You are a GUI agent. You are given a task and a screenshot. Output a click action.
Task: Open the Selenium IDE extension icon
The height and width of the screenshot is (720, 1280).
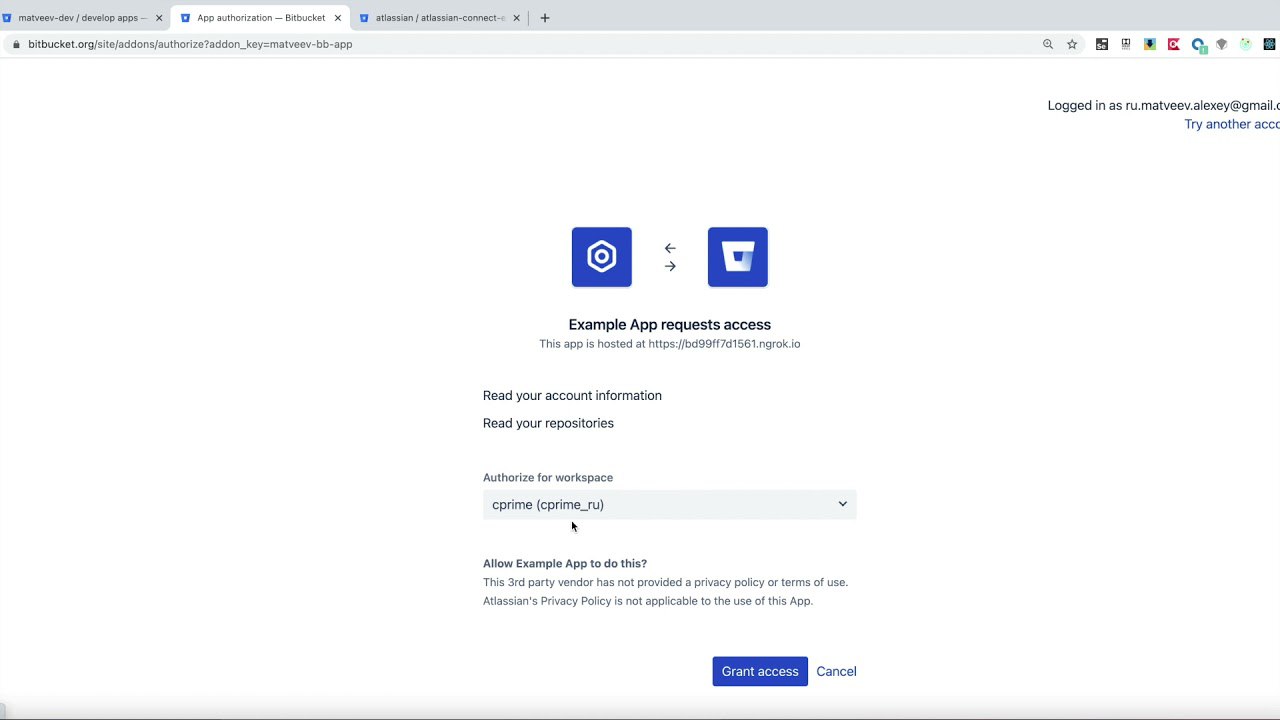(1102, 44)
